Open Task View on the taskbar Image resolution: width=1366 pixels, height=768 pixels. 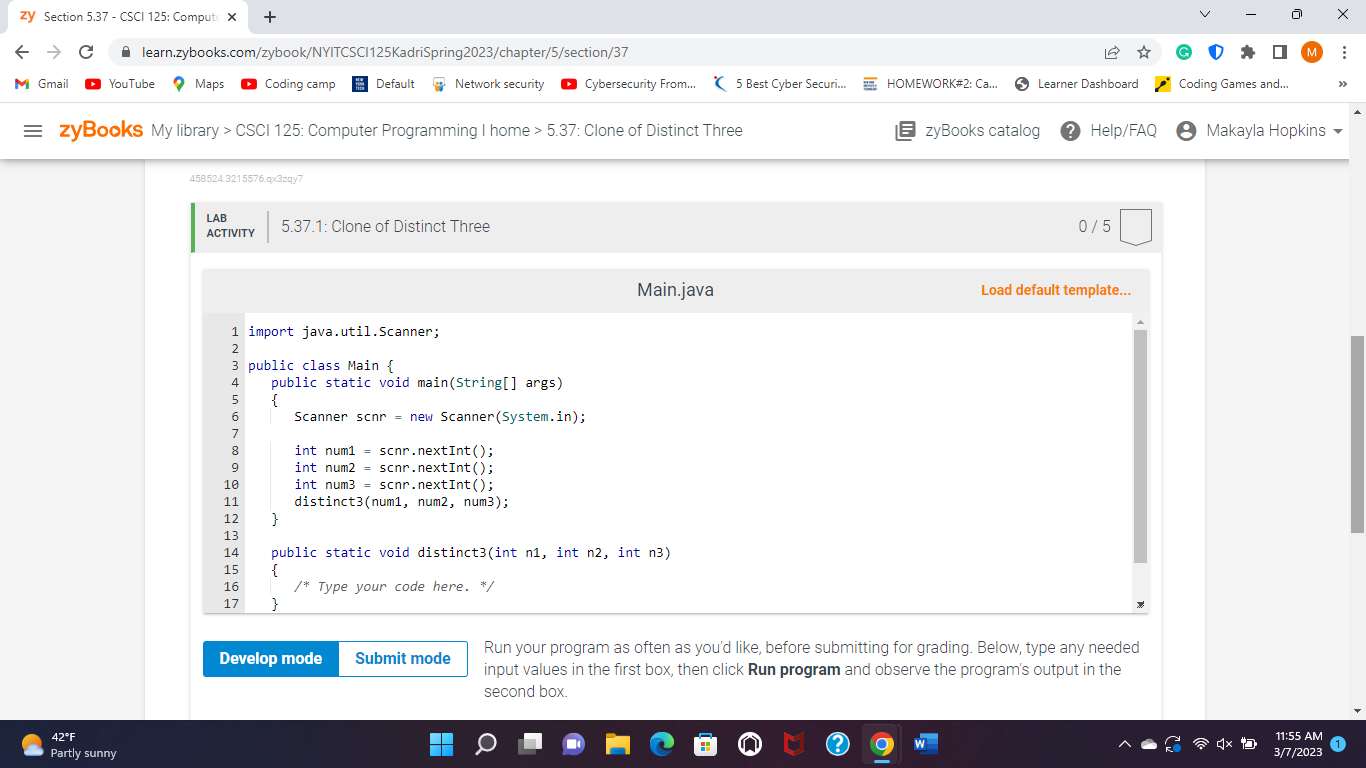(x=531, y=744)
